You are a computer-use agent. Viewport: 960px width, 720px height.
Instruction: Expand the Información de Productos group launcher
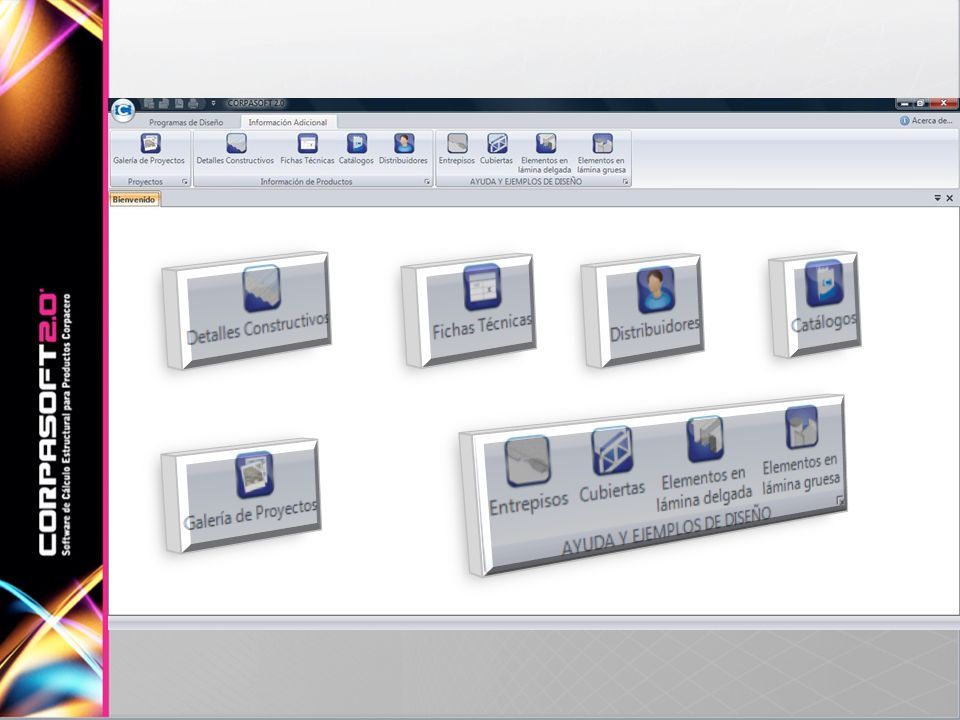point(427,182)
